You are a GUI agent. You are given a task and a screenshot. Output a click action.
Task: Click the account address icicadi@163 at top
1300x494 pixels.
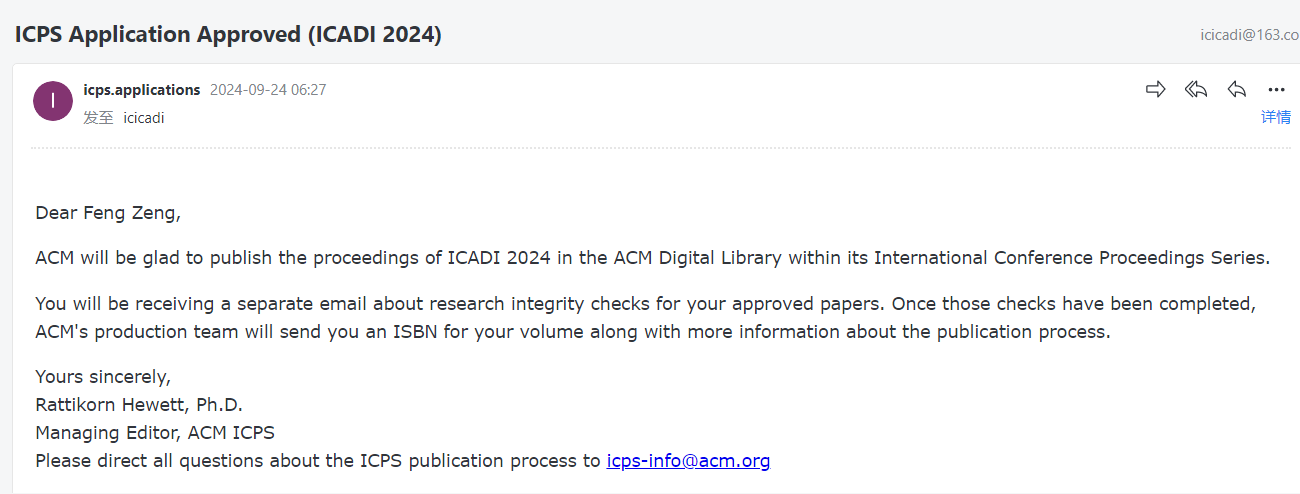[x=1250, y=34]
